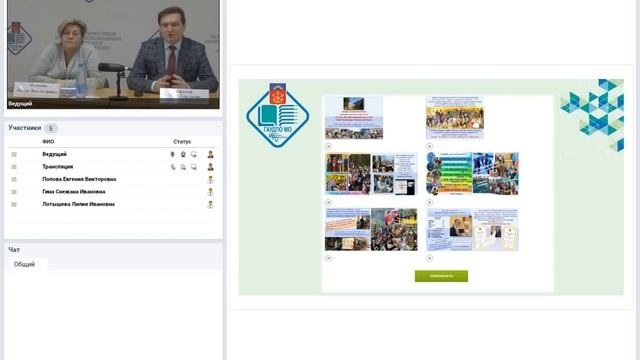Tick the checkbox beside Трансляция

pos(14,167)
